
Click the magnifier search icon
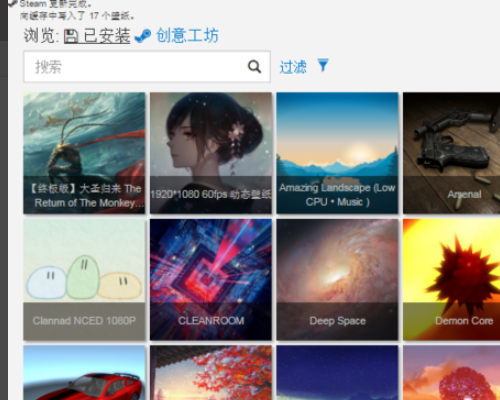(254, 67)
